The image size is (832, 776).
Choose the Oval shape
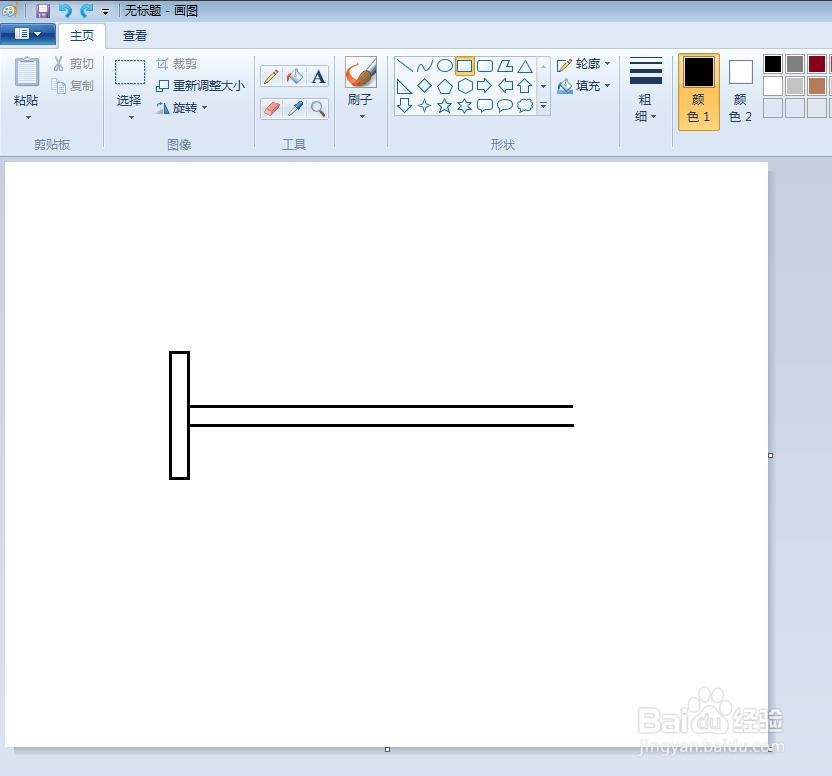(x=445, y=66)
